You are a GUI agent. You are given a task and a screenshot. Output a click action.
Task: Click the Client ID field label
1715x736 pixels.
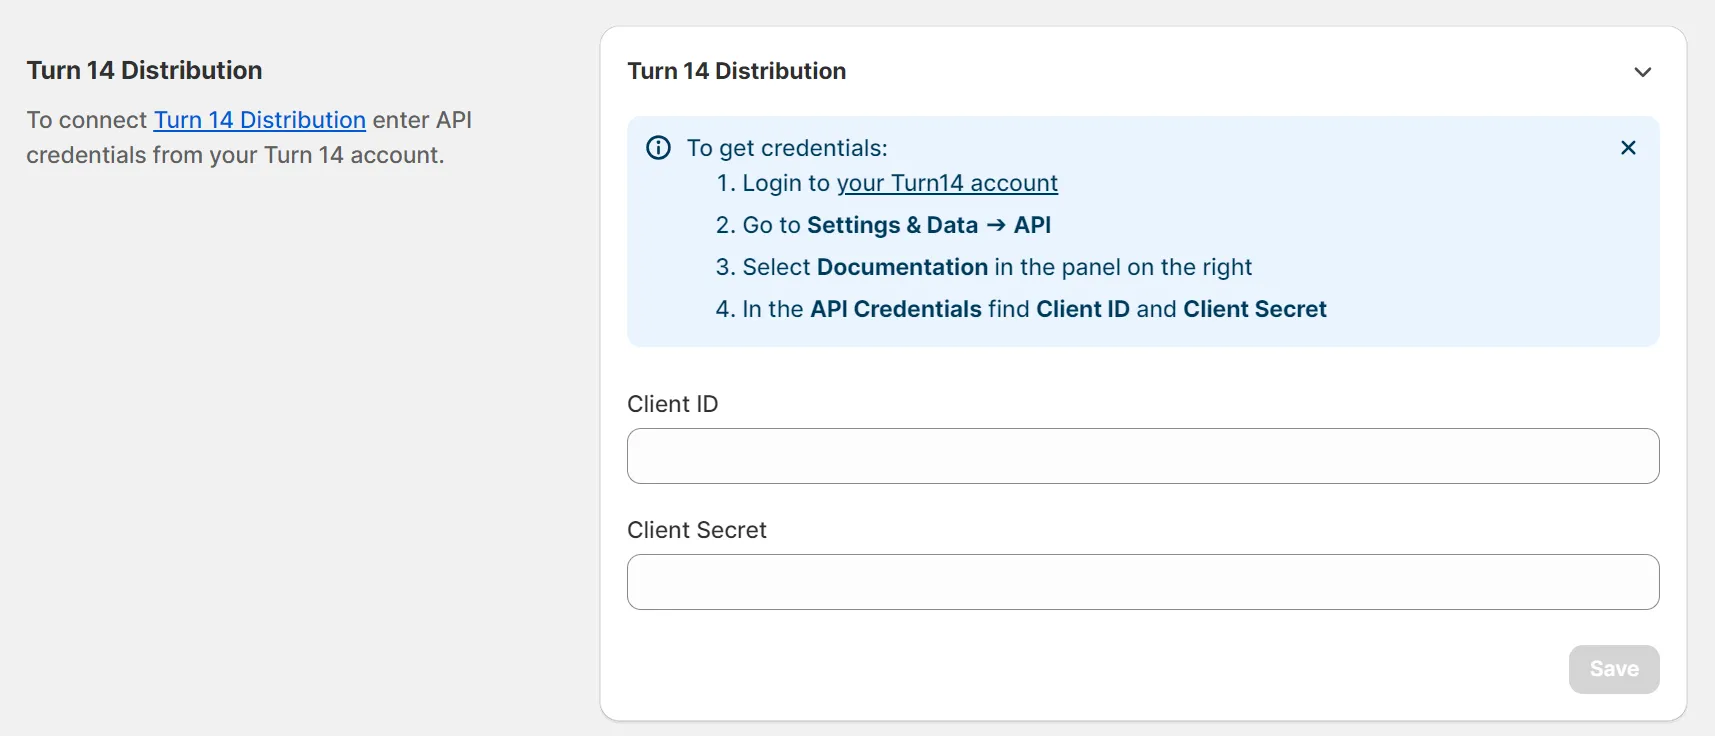point(672,404)
